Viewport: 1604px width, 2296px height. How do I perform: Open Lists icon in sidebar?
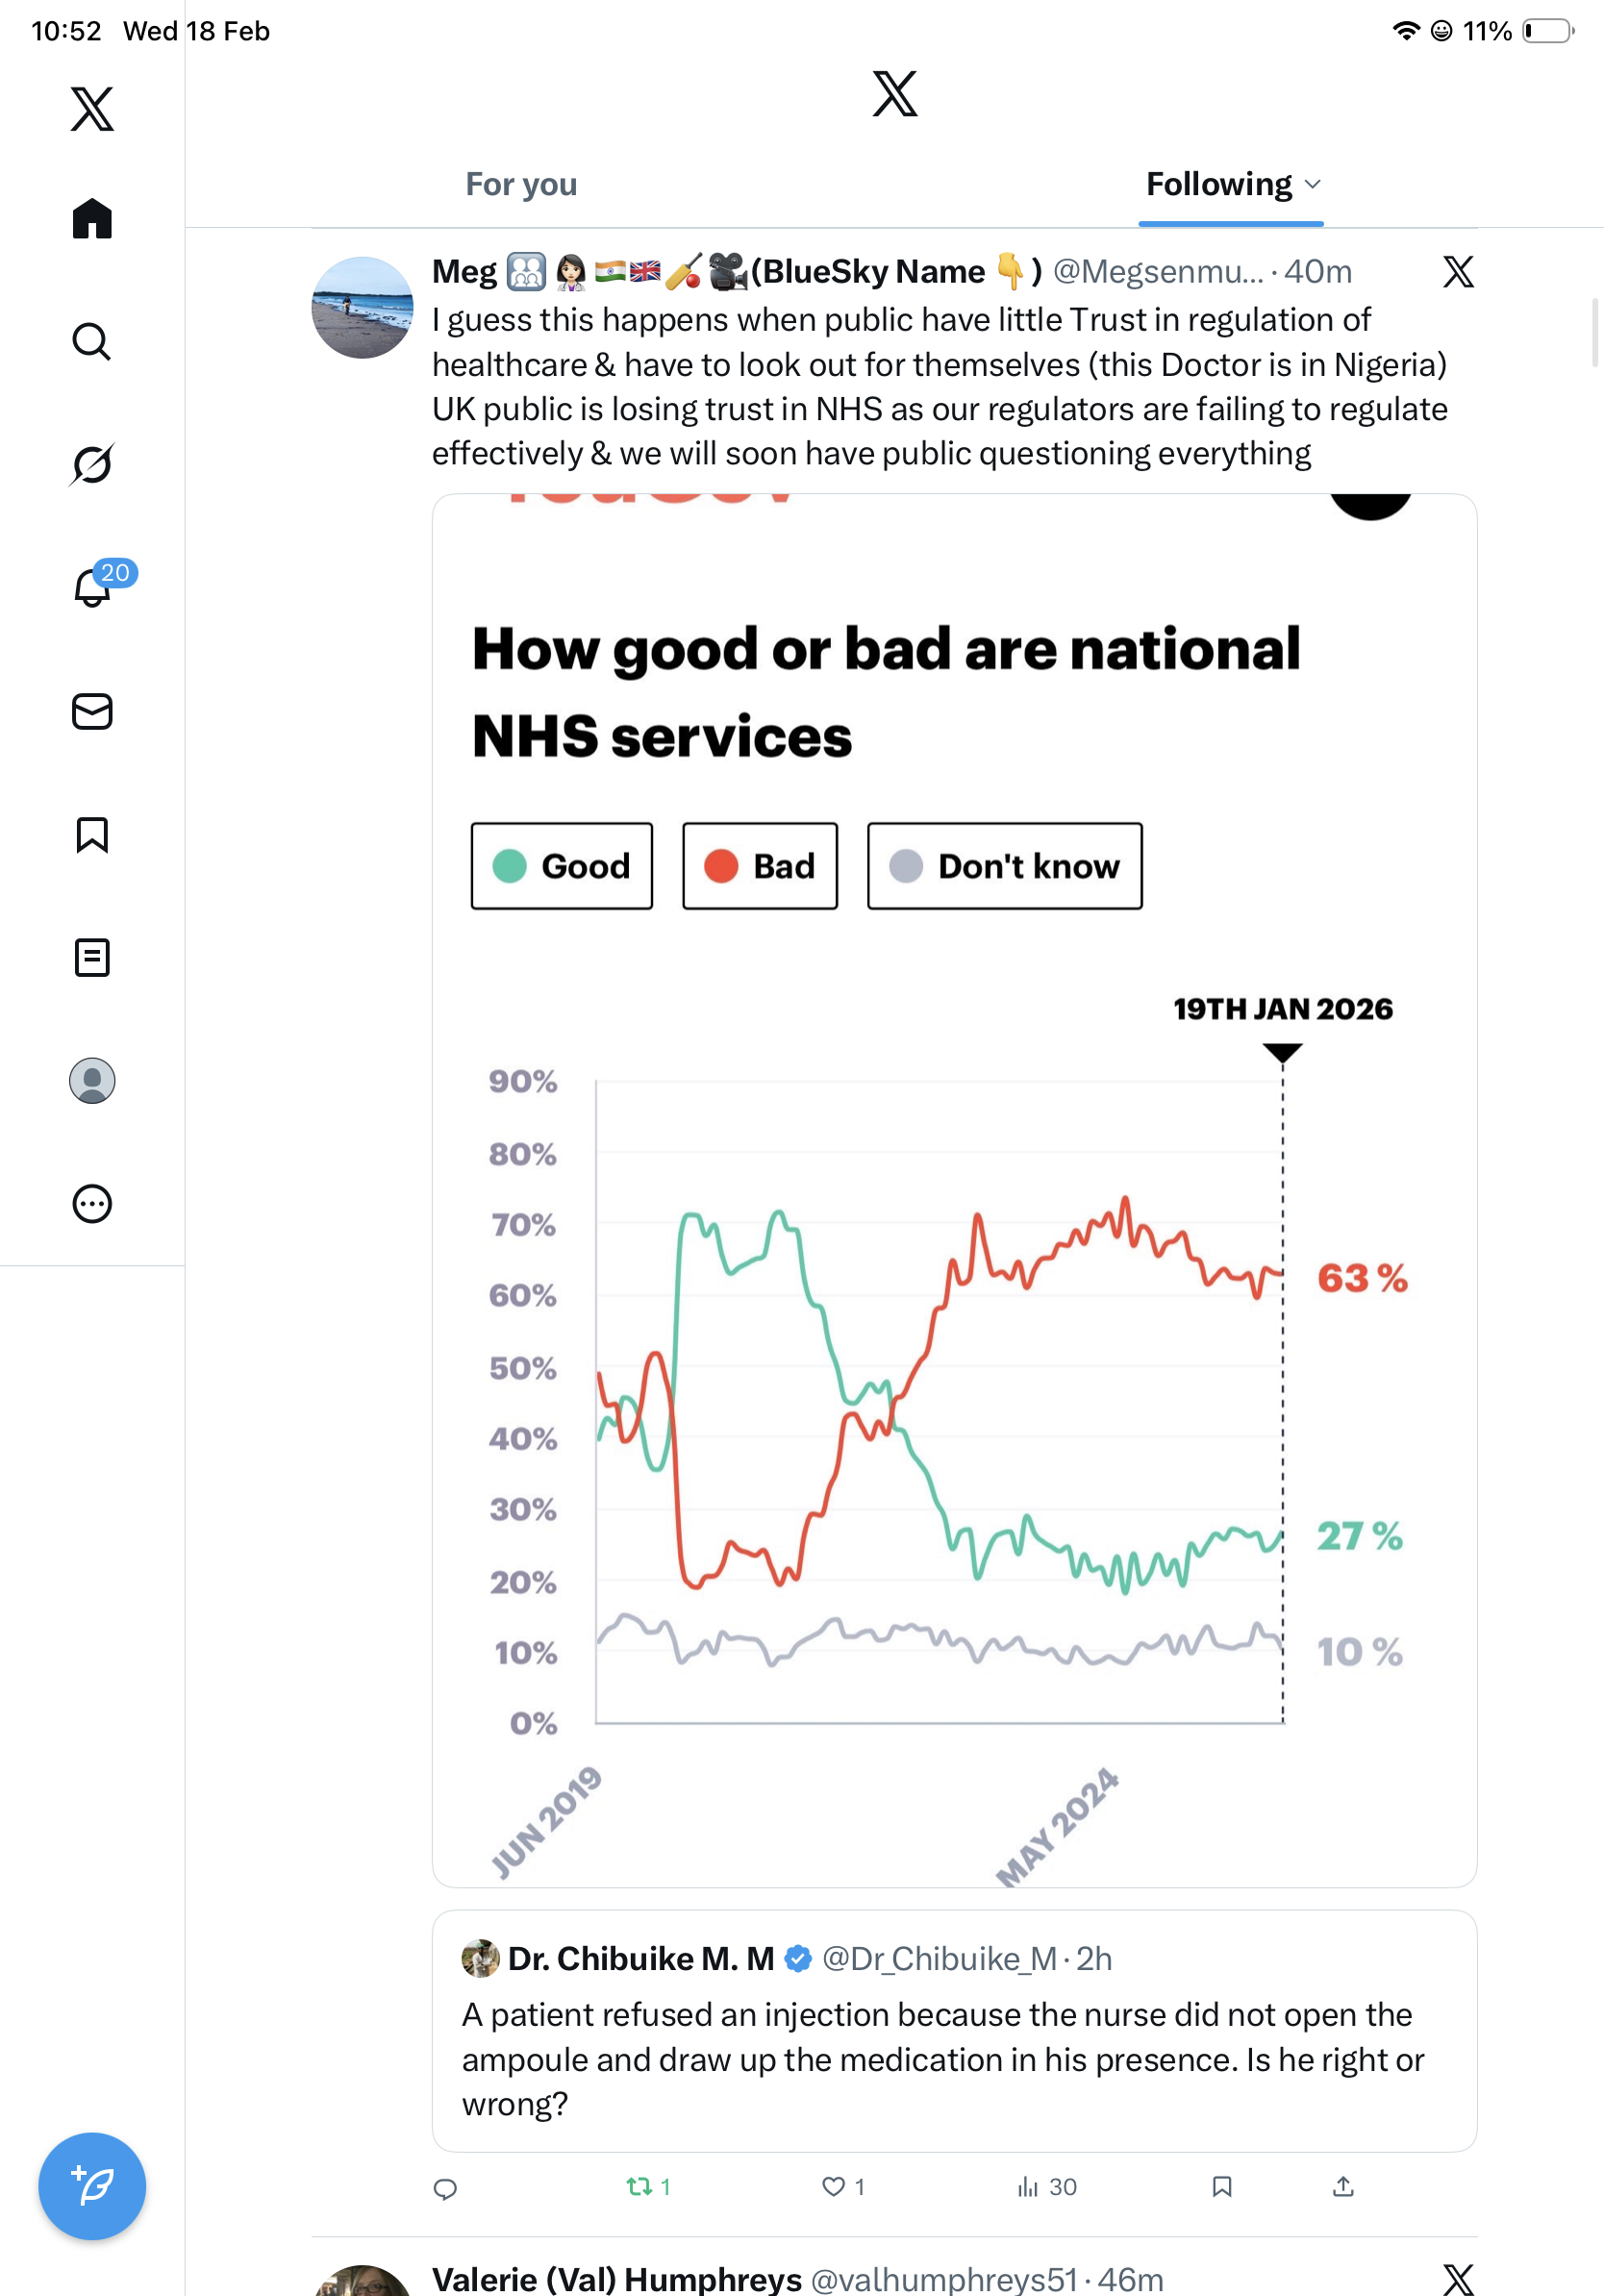tap(92, 957)
